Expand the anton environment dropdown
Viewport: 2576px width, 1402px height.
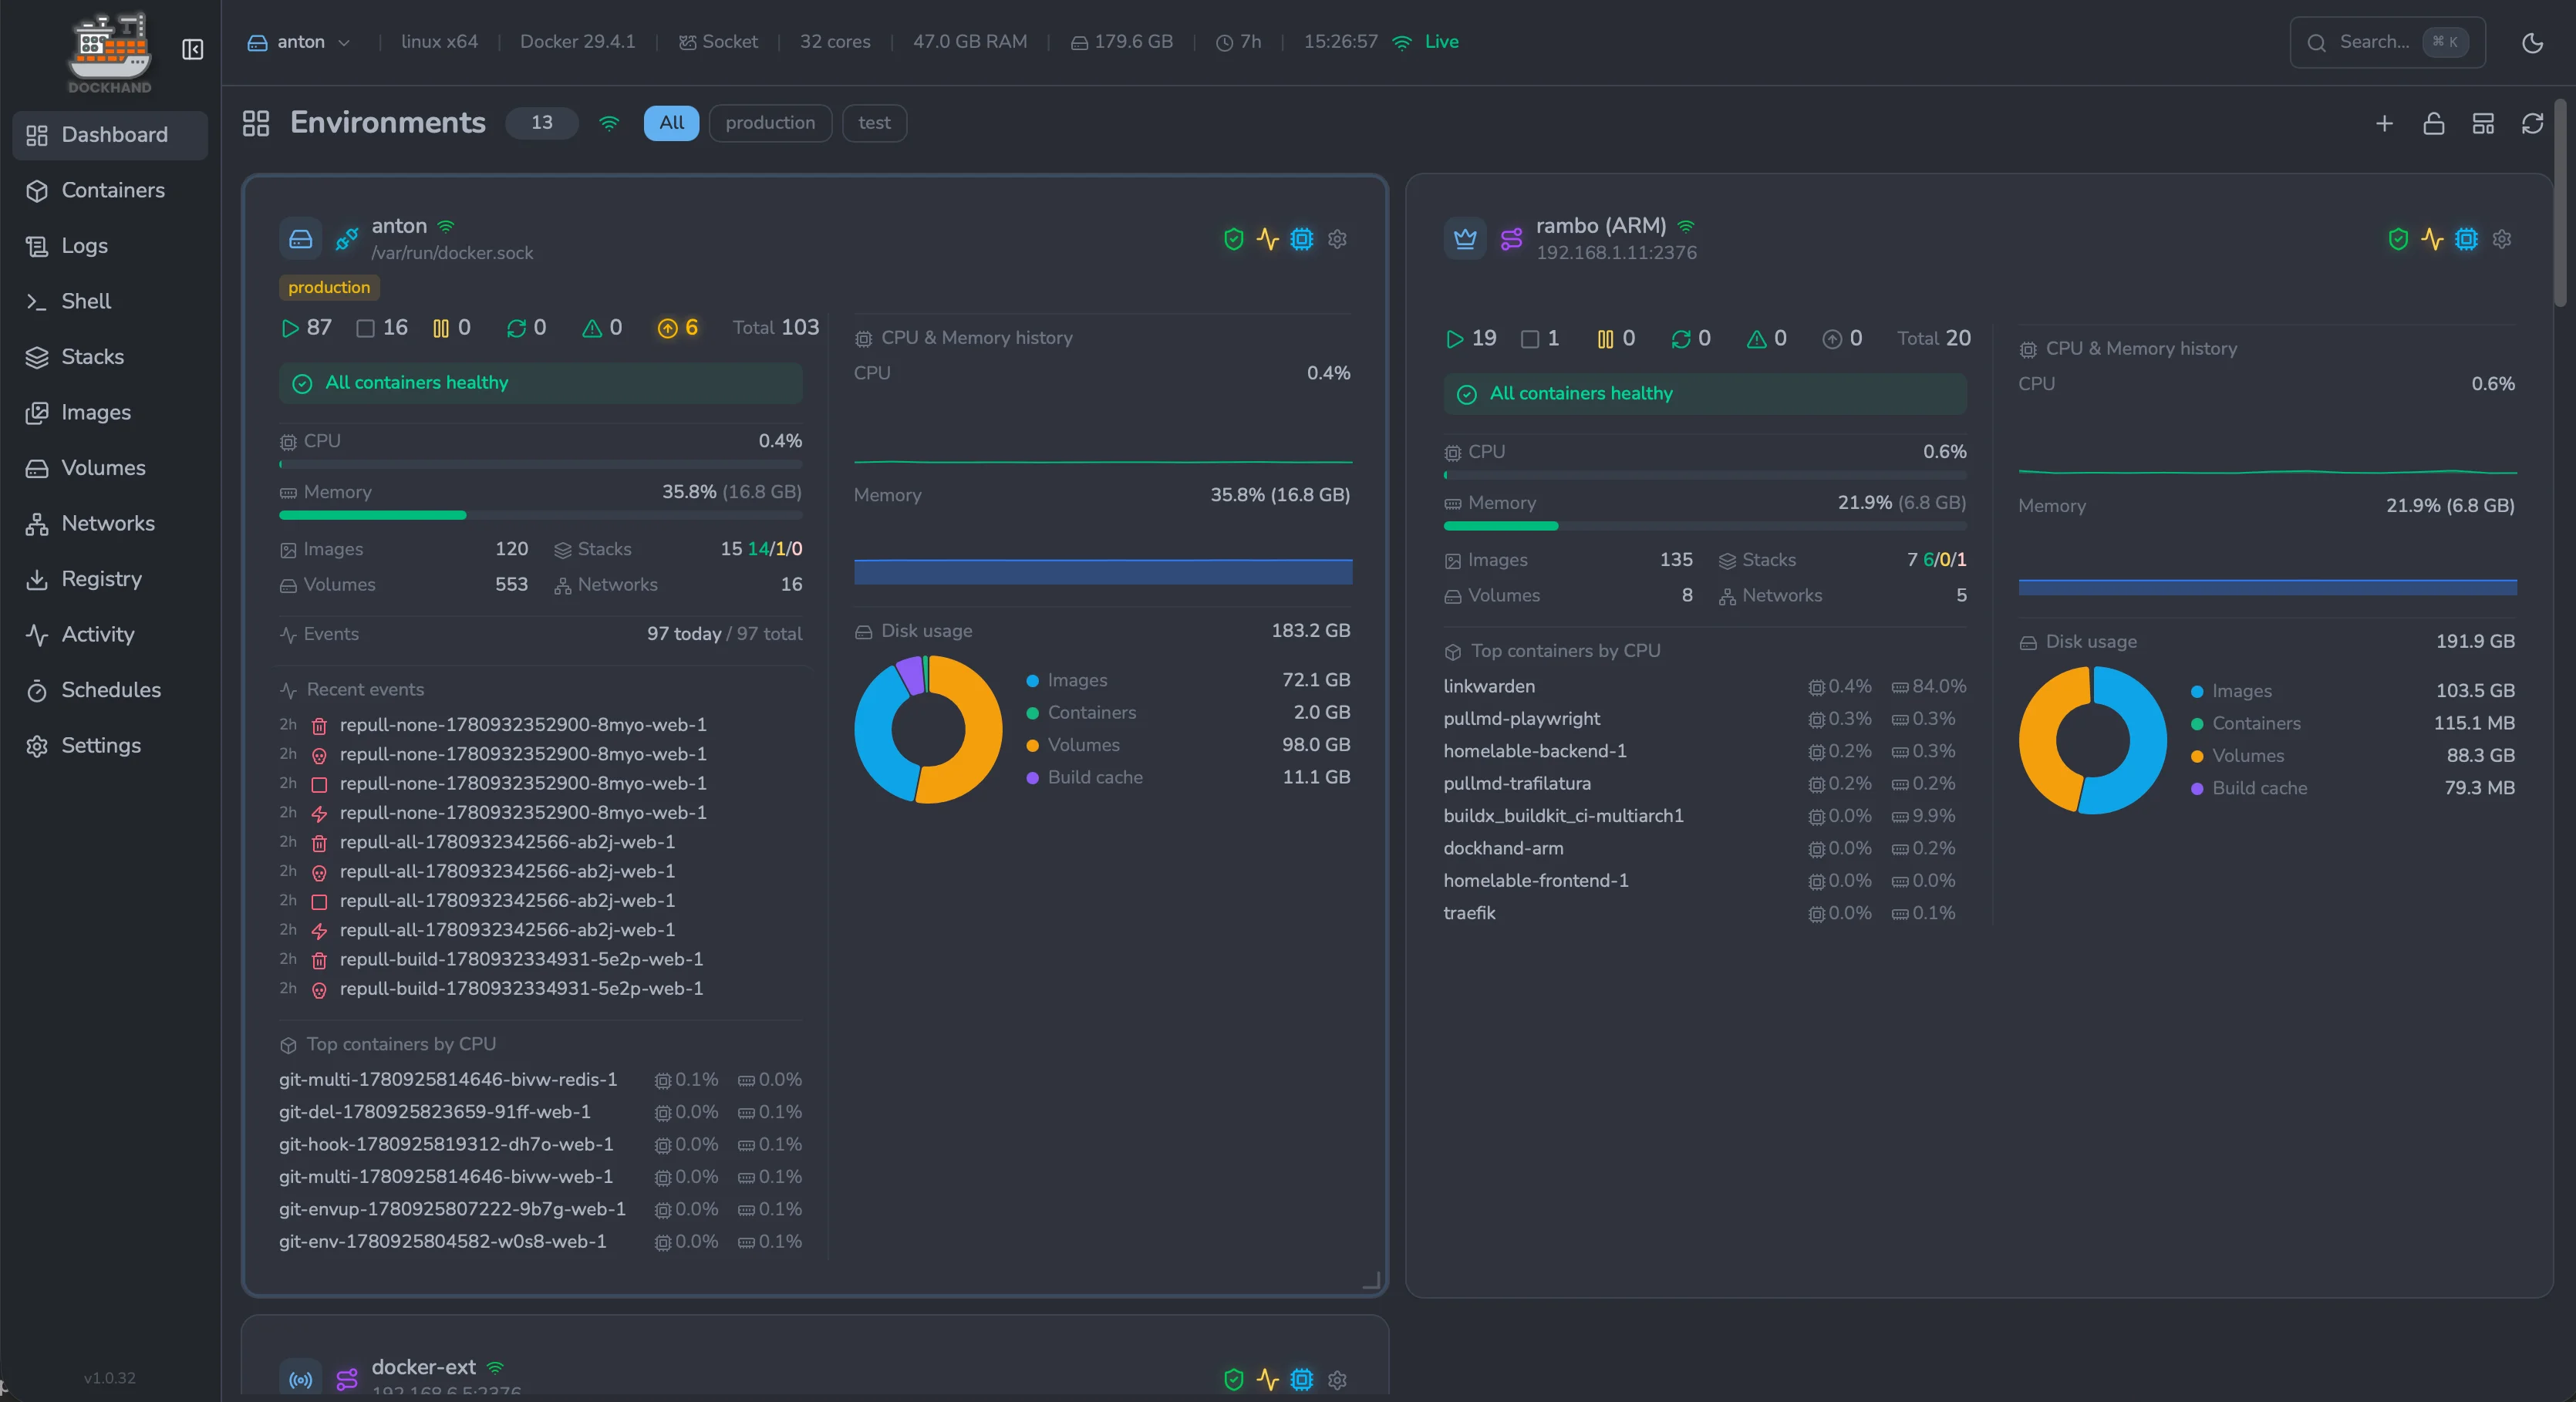click(x=299, y=42)
